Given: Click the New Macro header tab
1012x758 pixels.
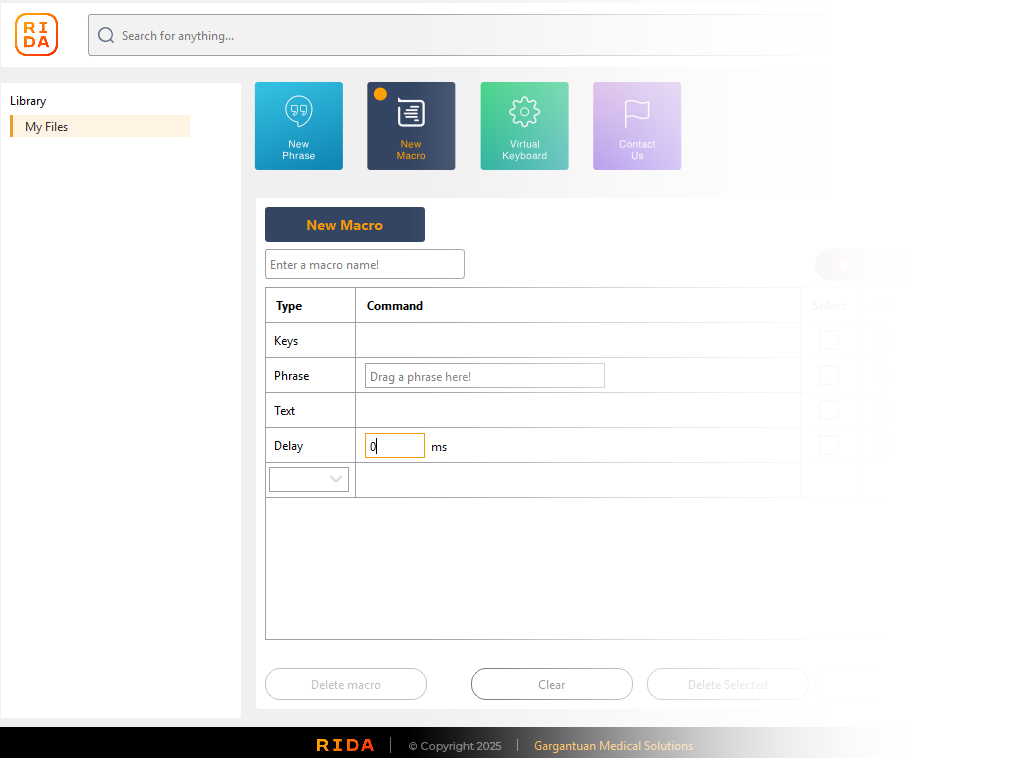Looking at the screenshot, I should [x=344, y=225].
